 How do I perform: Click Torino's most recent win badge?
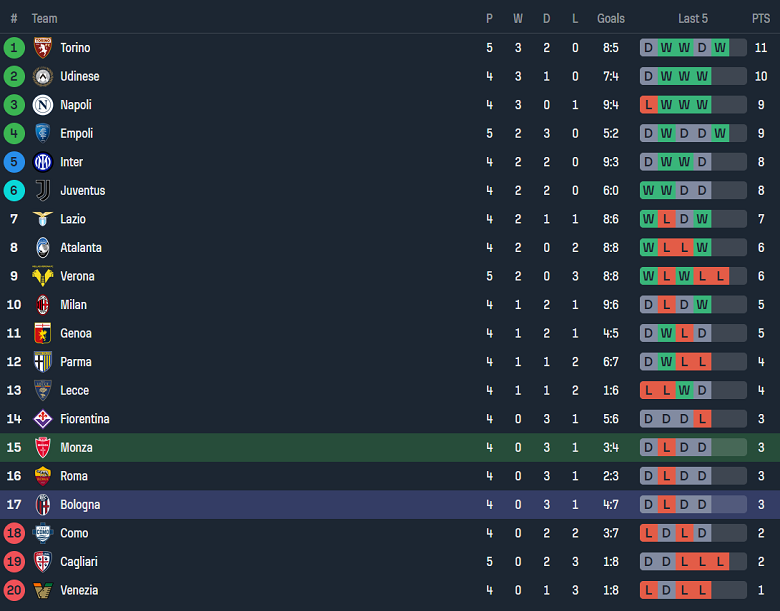(719, 48)
